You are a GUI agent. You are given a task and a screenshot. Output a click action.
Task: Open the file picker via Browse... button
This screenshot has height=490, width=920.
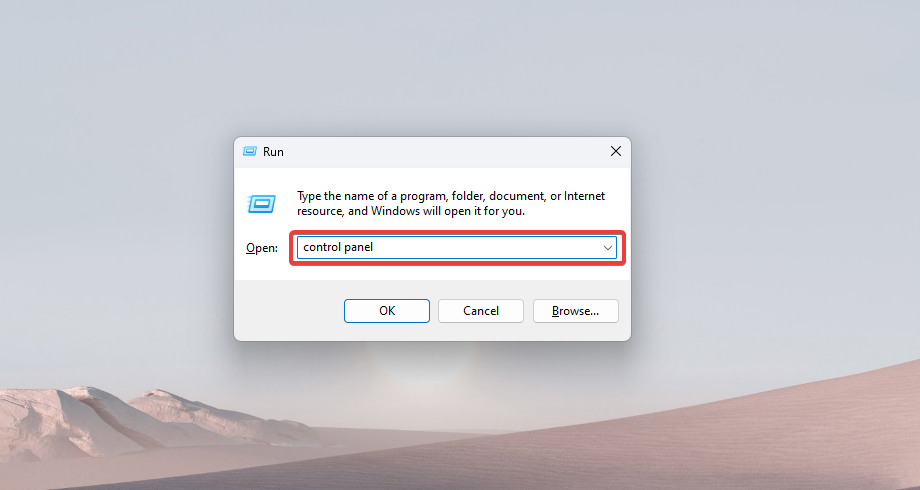[x=576, y=311]
